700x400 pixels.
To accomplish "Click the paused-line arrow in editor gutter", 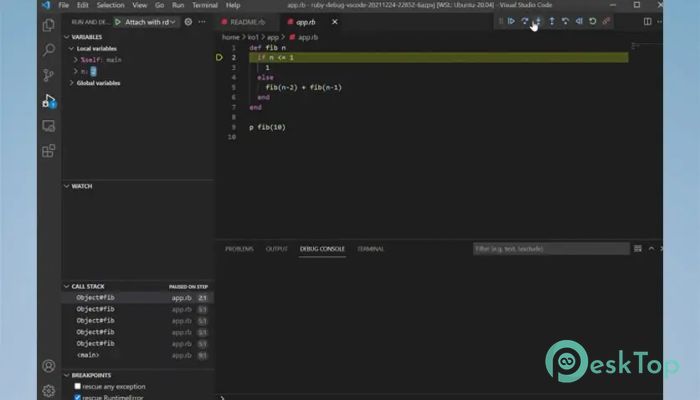I will [219, 58].
